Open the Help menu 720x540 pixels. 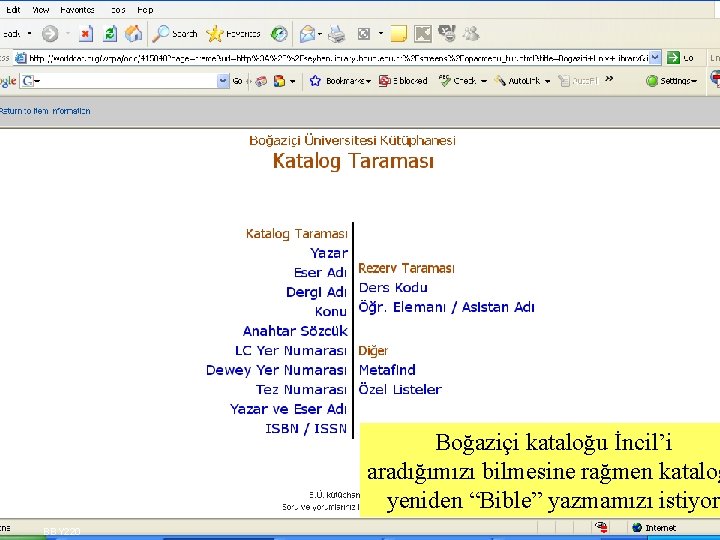[x=145, y=10]
